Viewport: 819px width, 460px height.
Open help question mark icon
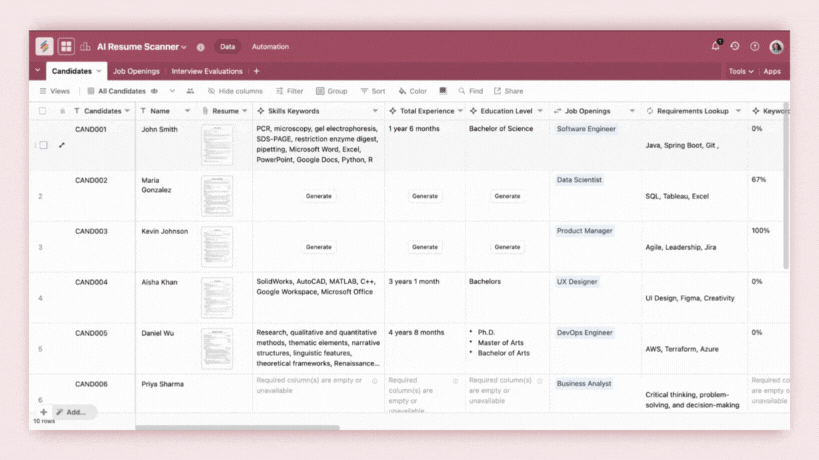pyautogui.click(x=755, y=46)
